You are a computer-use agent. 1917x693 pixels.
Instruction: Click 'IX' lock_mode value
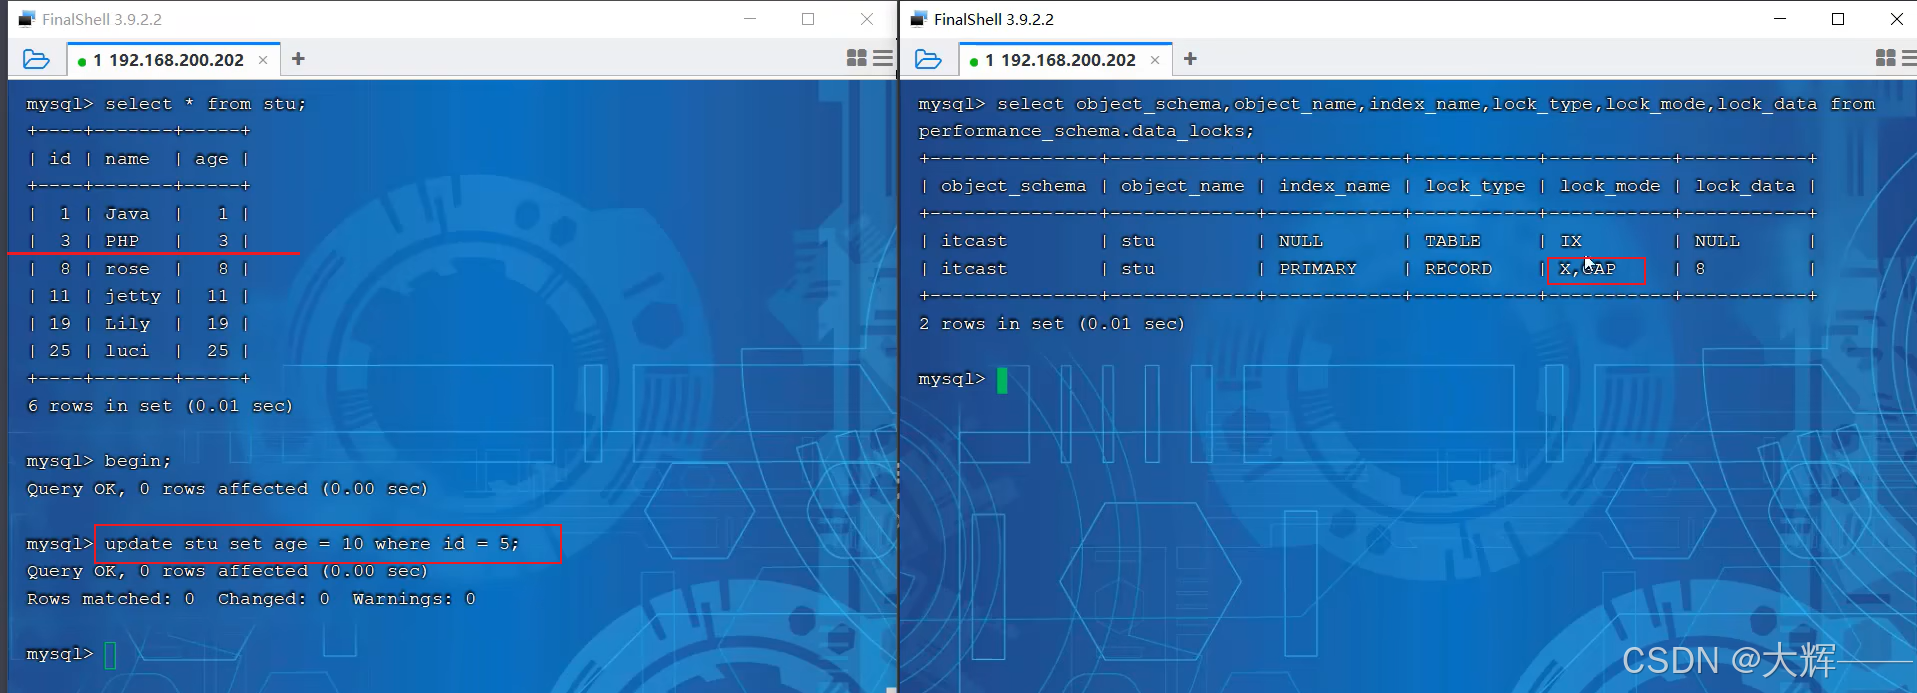coord(1571,241)
